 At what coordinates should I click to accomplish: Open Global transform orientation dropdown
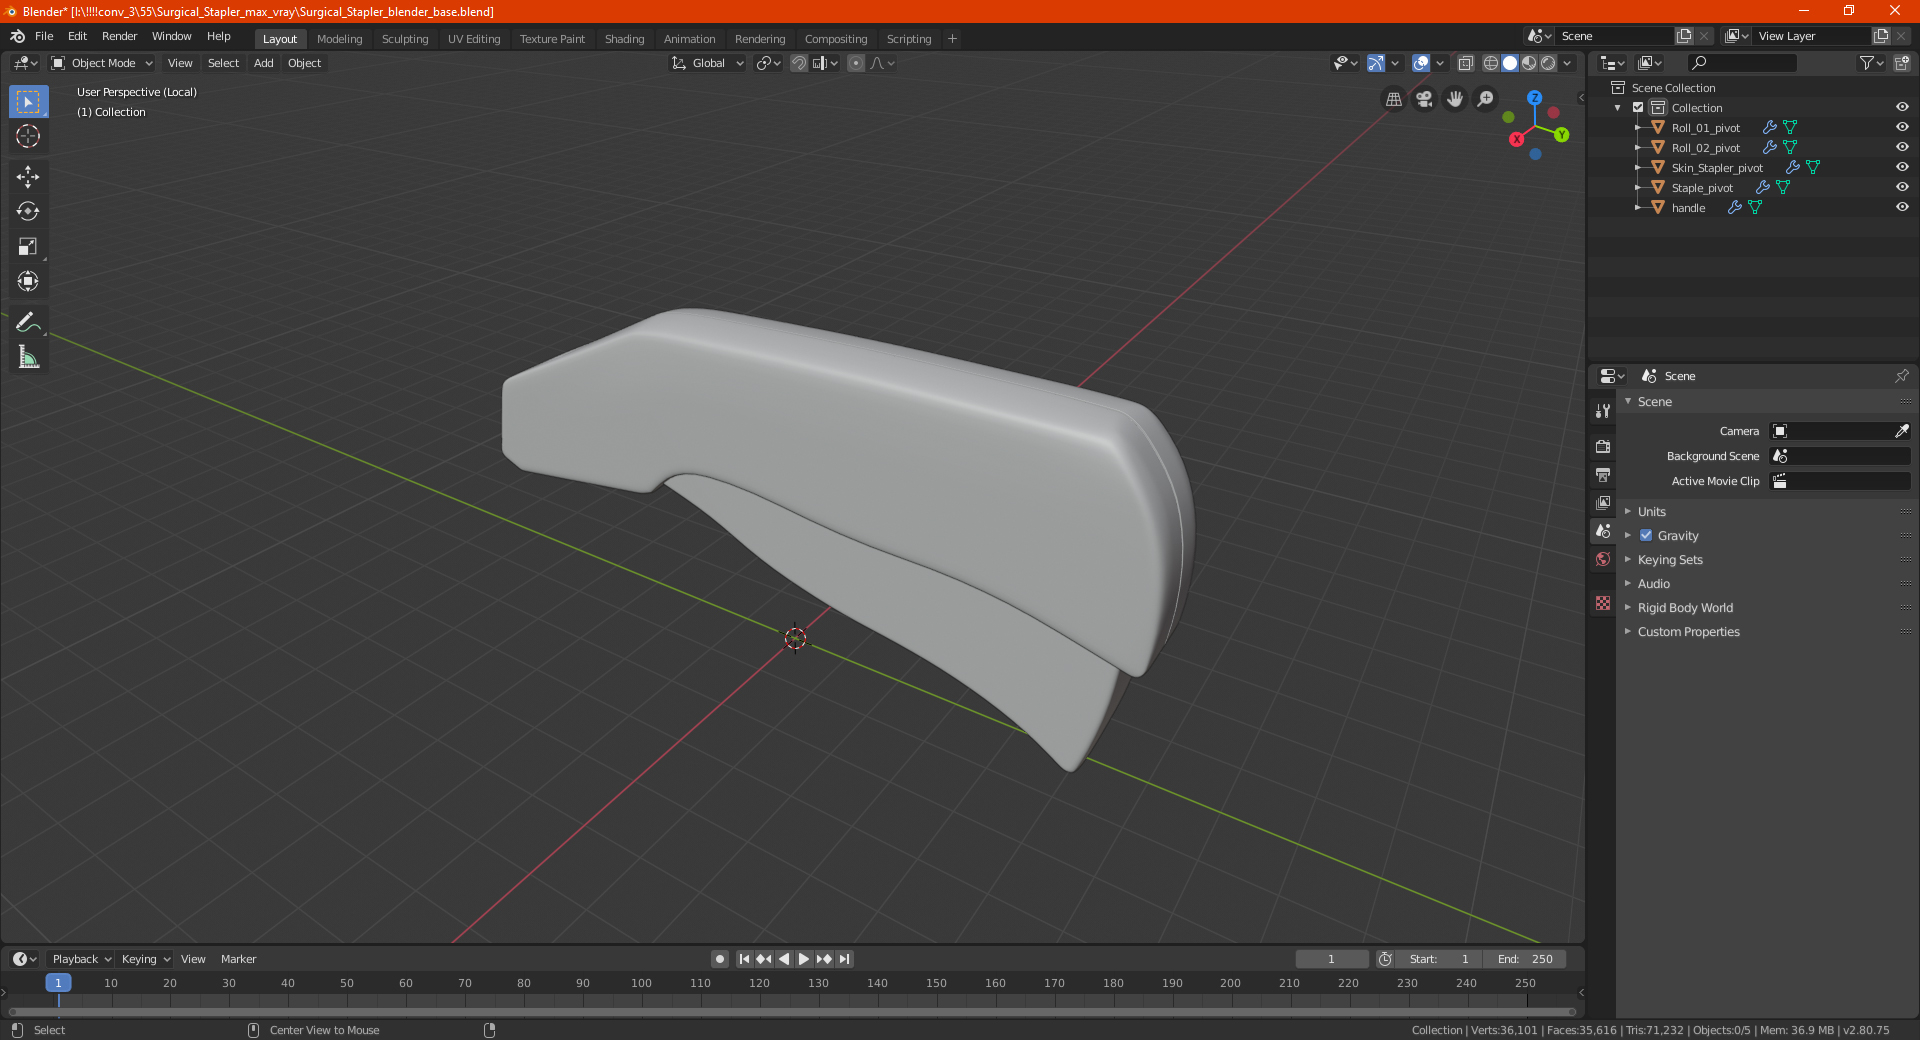pos(708,63)
